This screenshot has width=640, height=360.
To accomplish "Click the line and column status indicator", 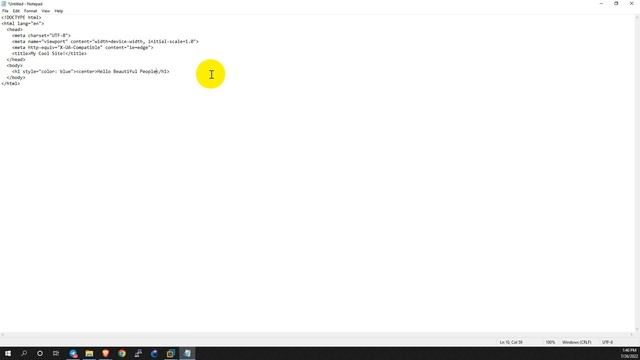I will point(511,342).
